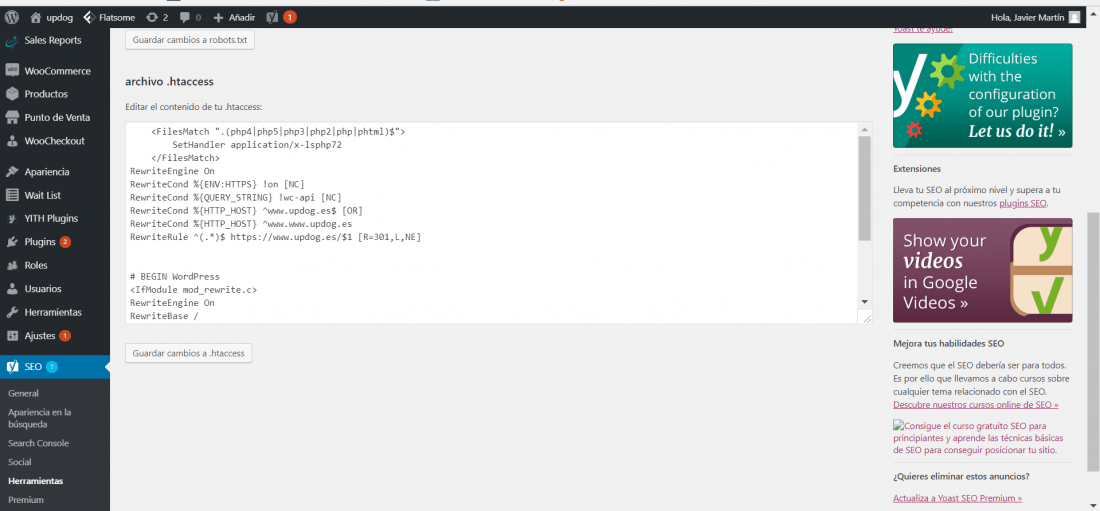Screen dimensions: 1100x511
Task: Open the Premium submenu item
Action: 25,500
